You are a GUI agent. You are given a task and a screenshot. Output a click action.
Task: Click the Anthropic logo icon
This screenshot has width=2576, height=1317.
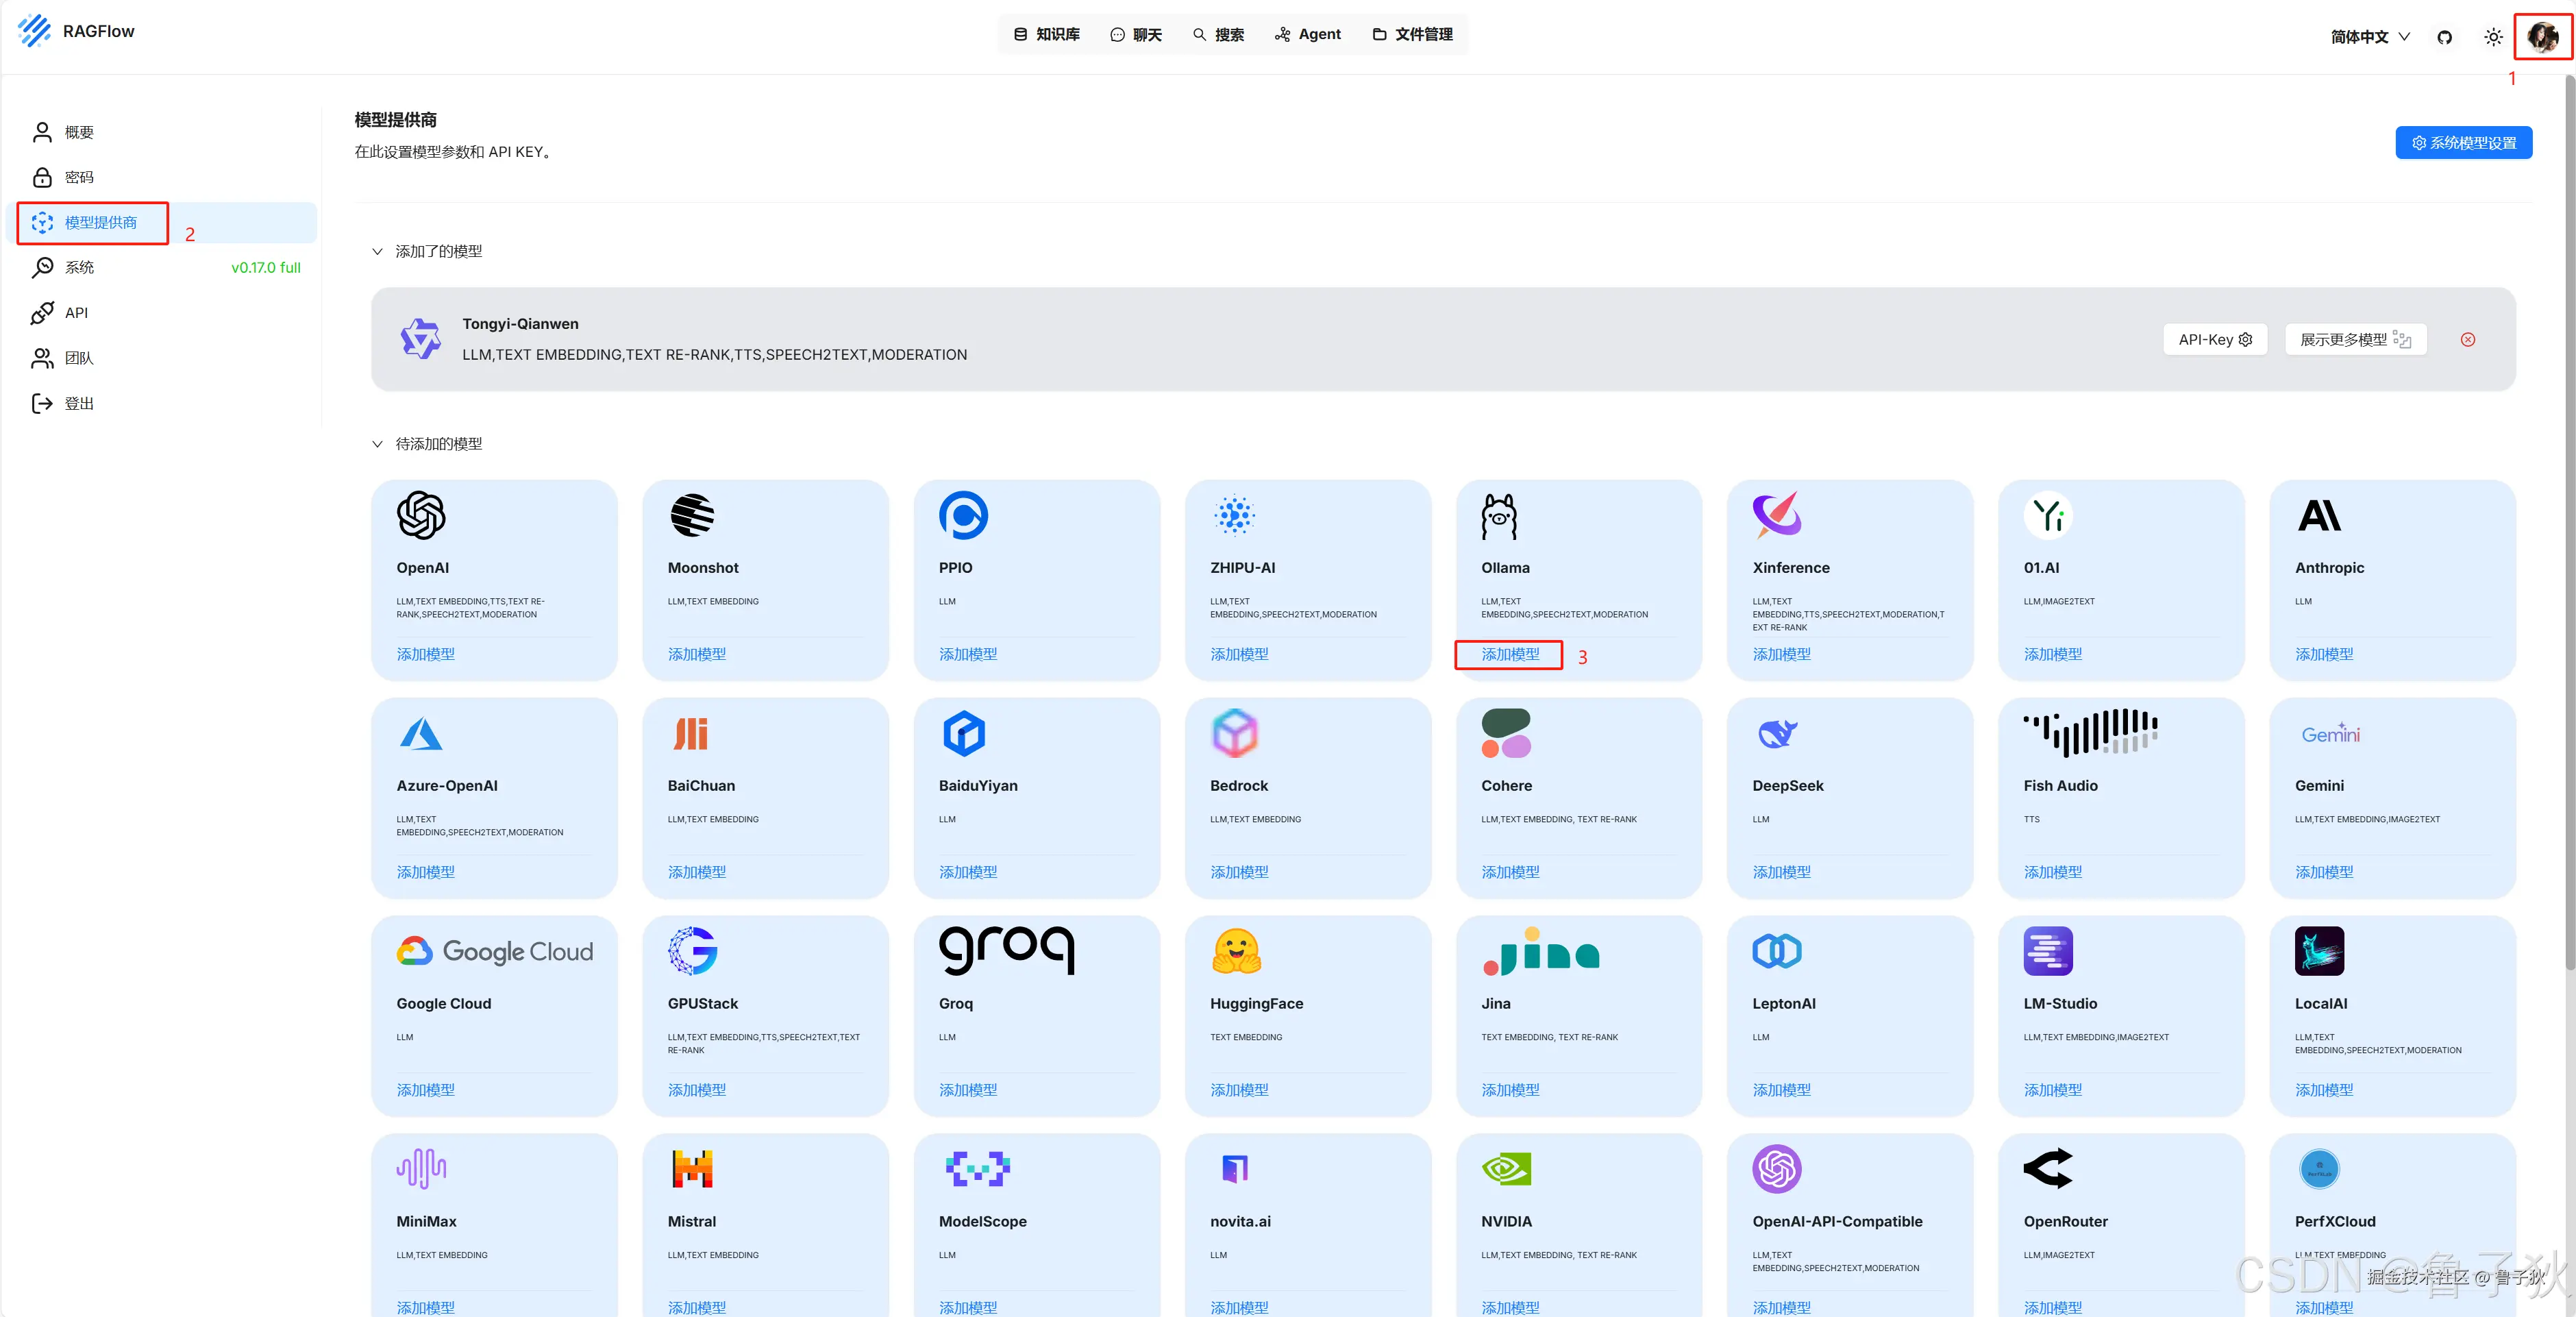click(2319, 516)
